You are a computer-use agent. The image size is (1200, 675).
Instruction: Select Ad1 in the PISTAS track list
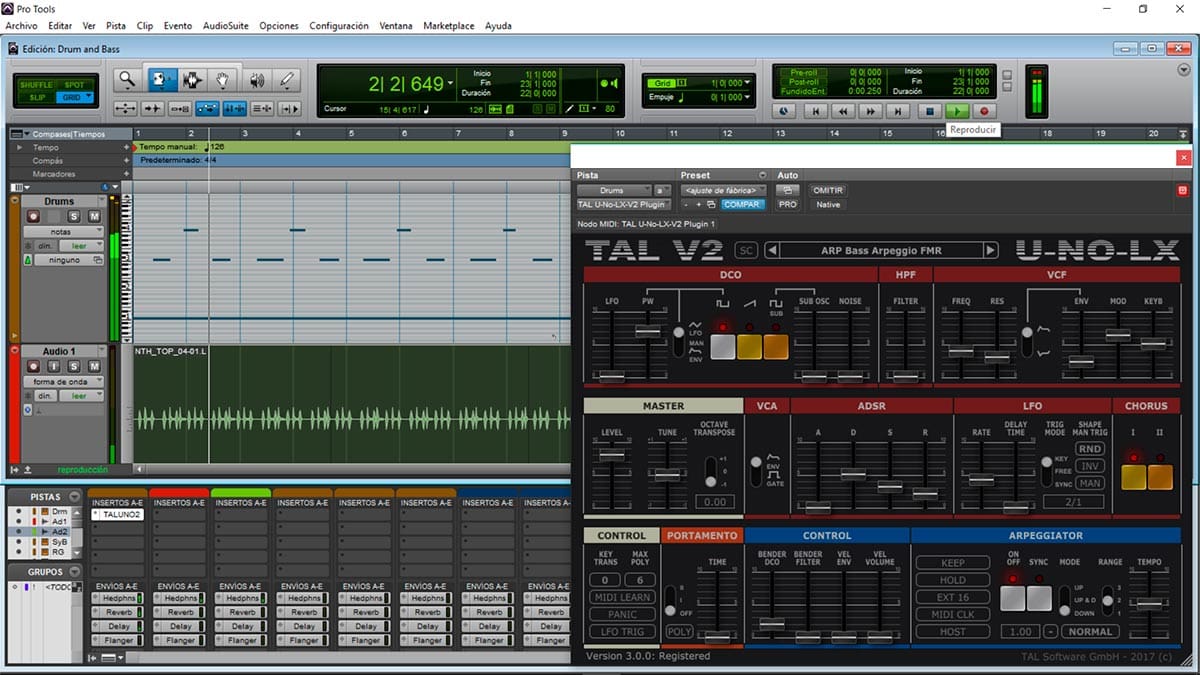pyautogui.click(x=60, y=521)
